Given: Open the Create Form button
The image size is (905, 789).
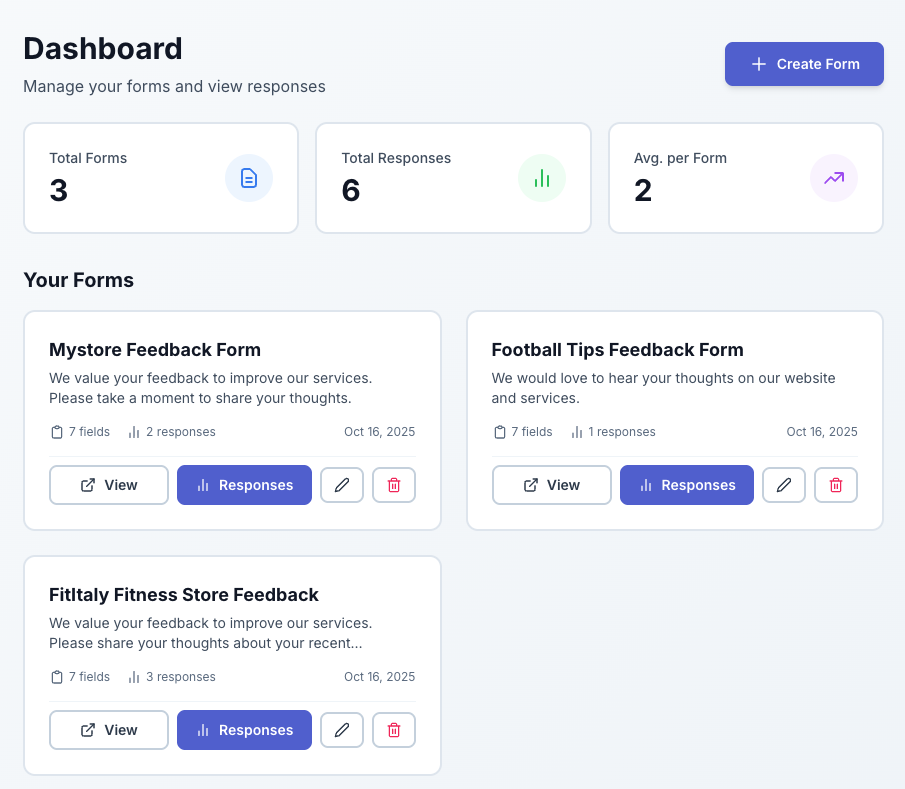Looking at the screenshot, I should [804, 63].
